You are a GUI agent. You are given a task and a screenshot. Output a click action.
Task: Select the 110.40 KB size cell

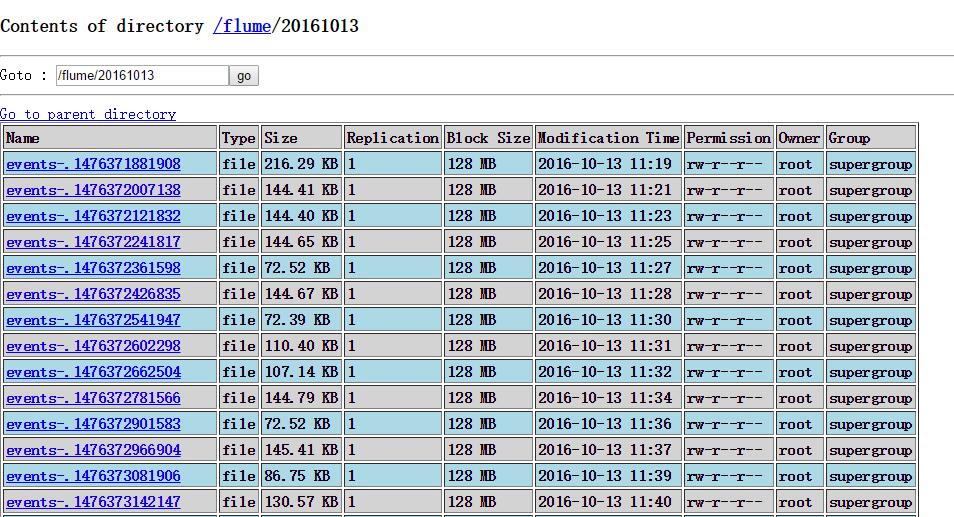coord(301,346)
